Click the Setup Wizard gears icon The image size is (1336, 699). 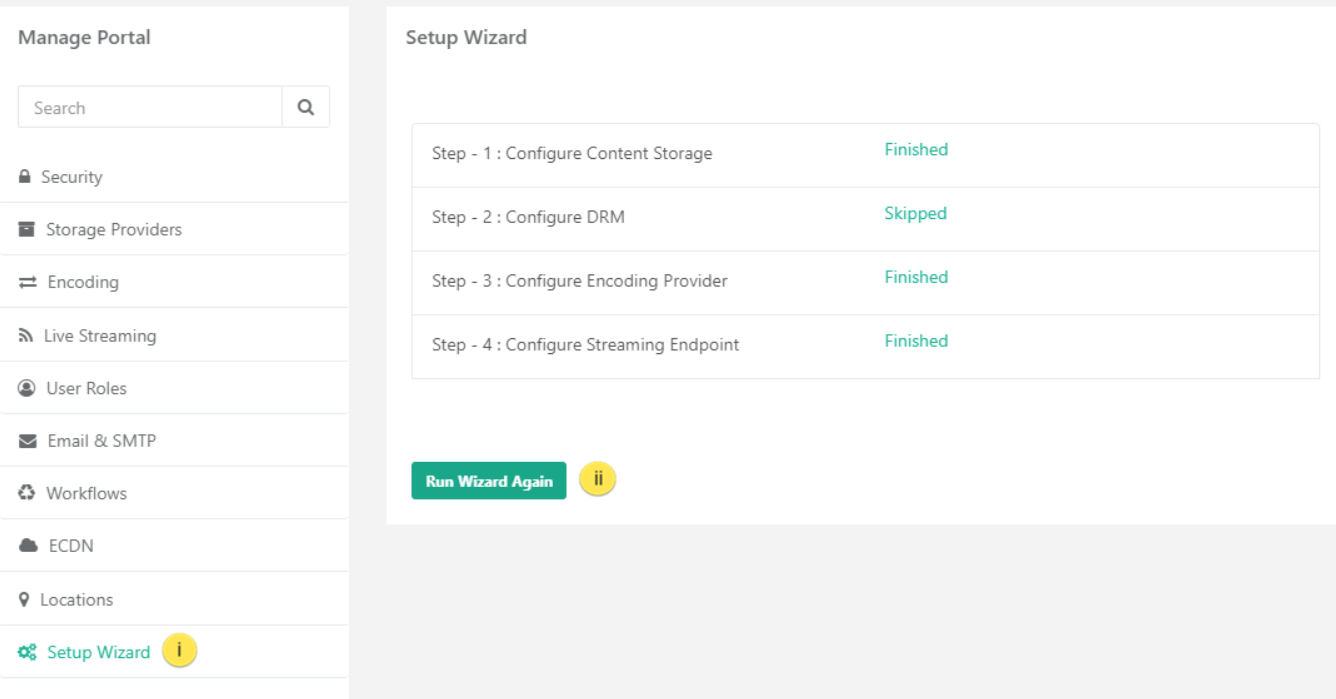click(27, 652)
